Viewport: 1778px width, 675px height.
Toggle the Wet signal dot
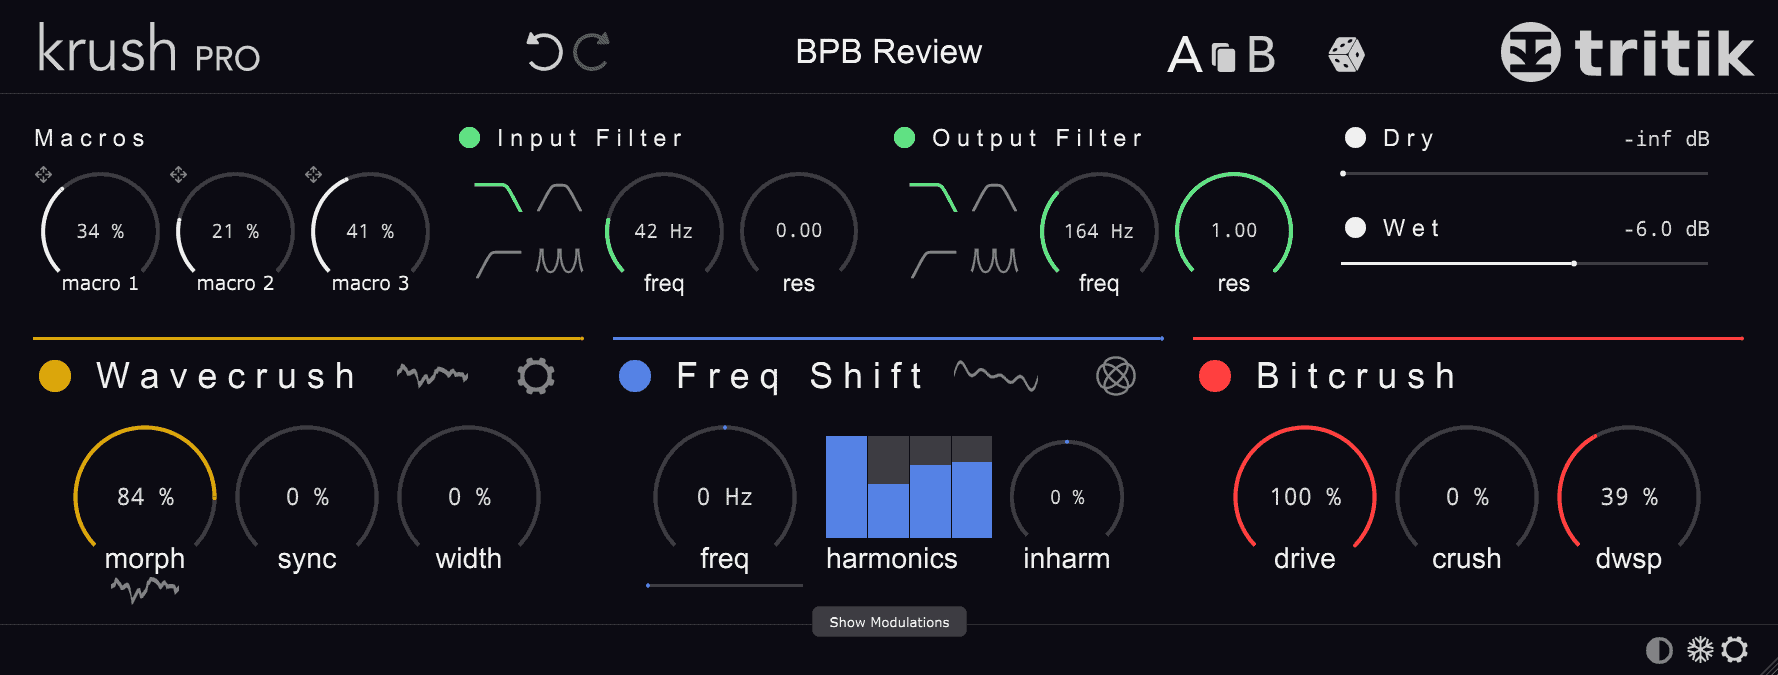pyautogui.click(x=1355, y=227)
